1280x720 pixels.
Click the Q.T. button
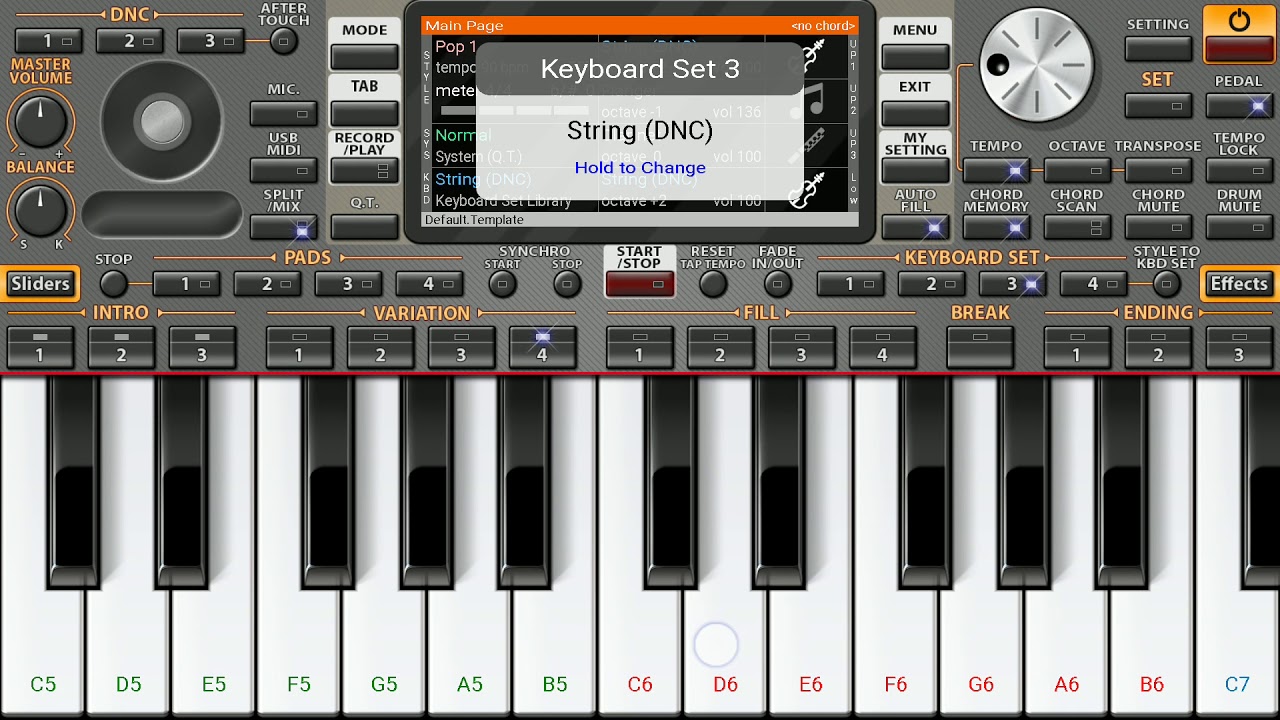364,228
